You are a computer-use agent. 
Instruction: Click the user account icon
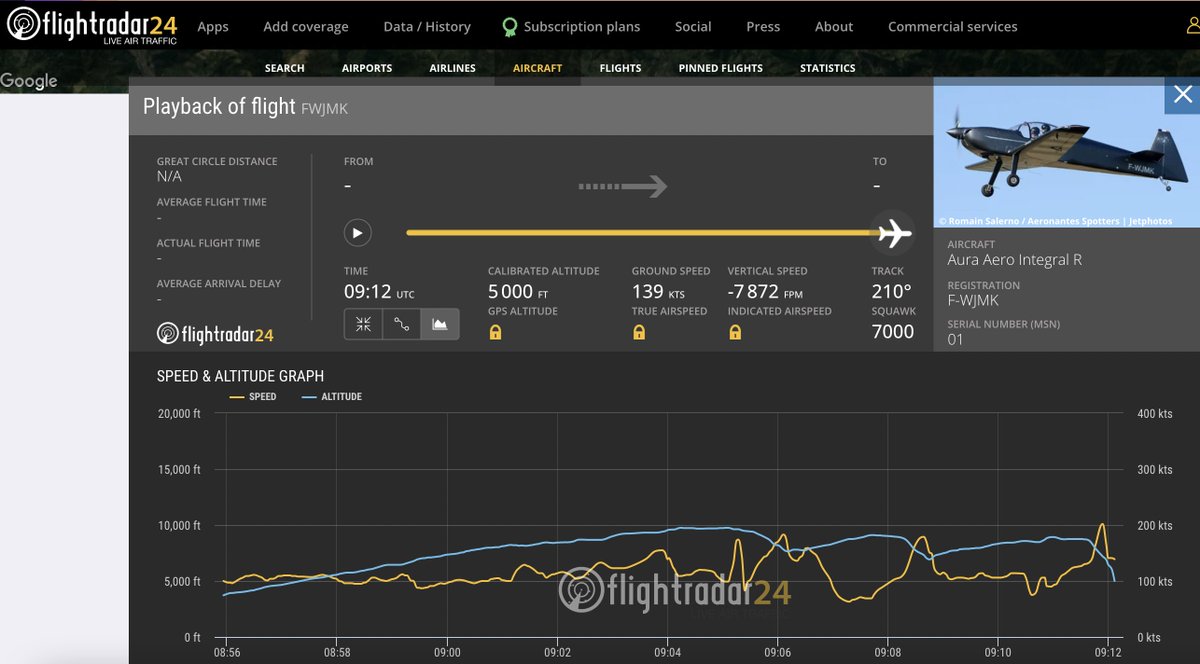coord(1192,27)
